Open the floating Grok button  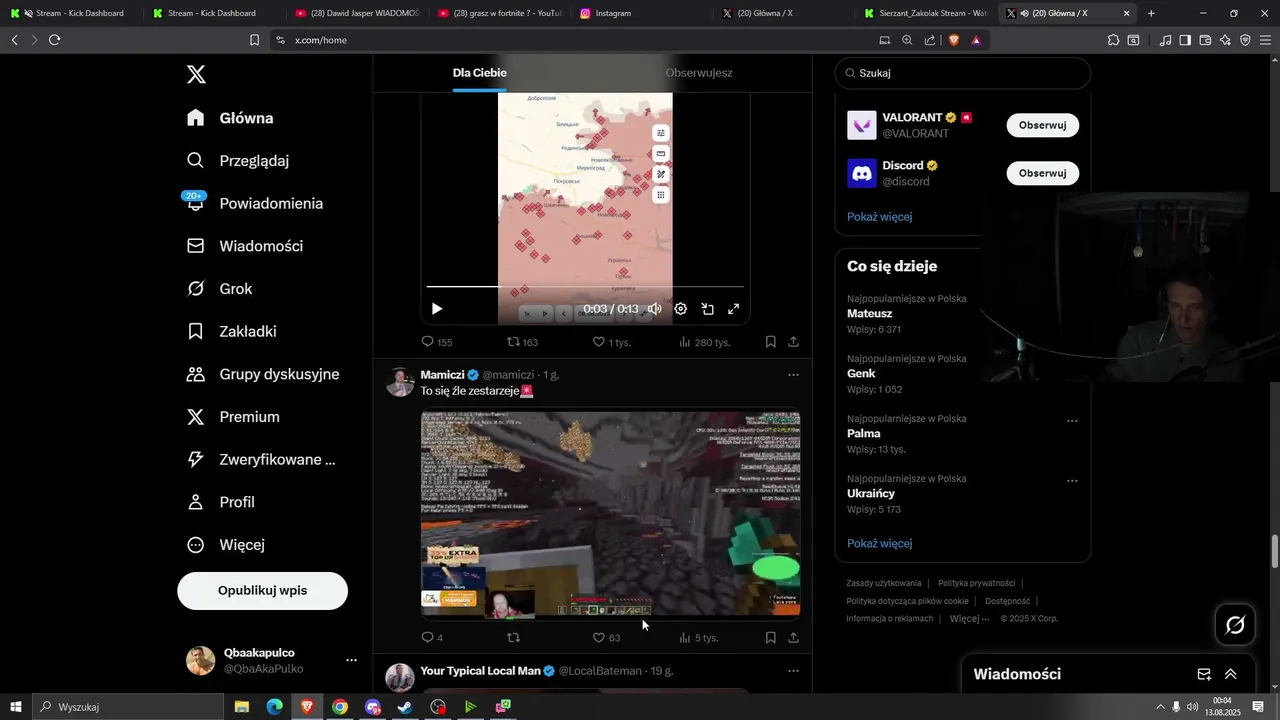coord(1235,625)
